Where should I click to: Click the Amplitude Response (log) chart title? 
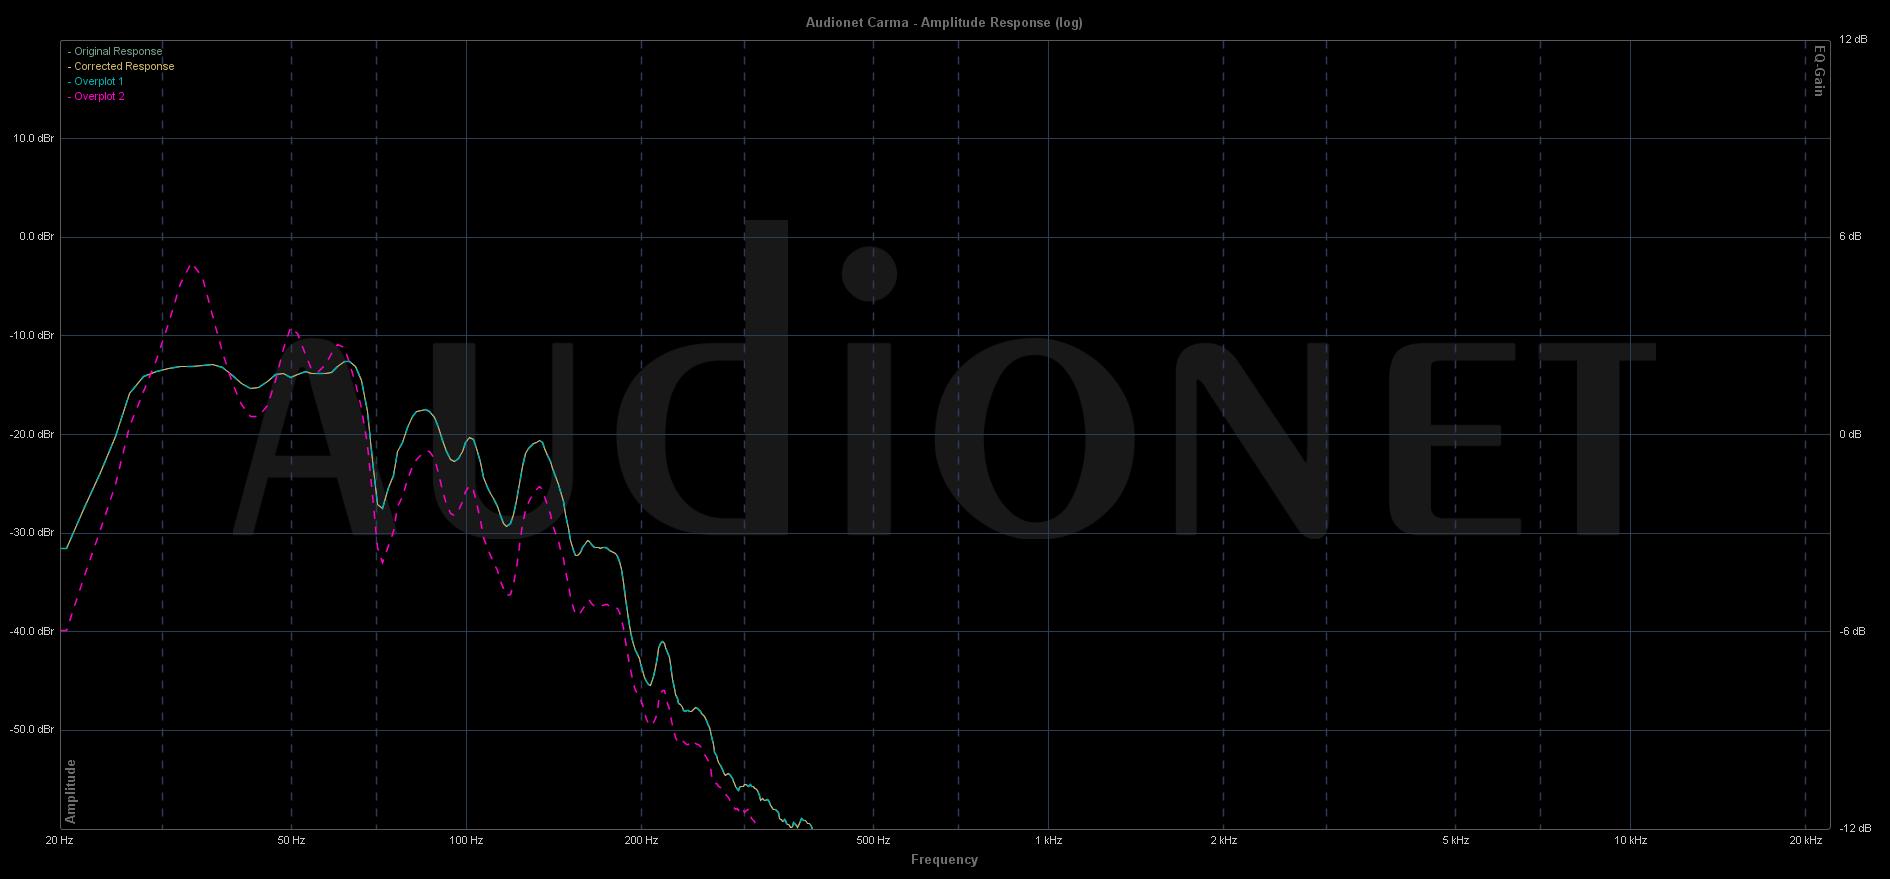click(944, 22)
